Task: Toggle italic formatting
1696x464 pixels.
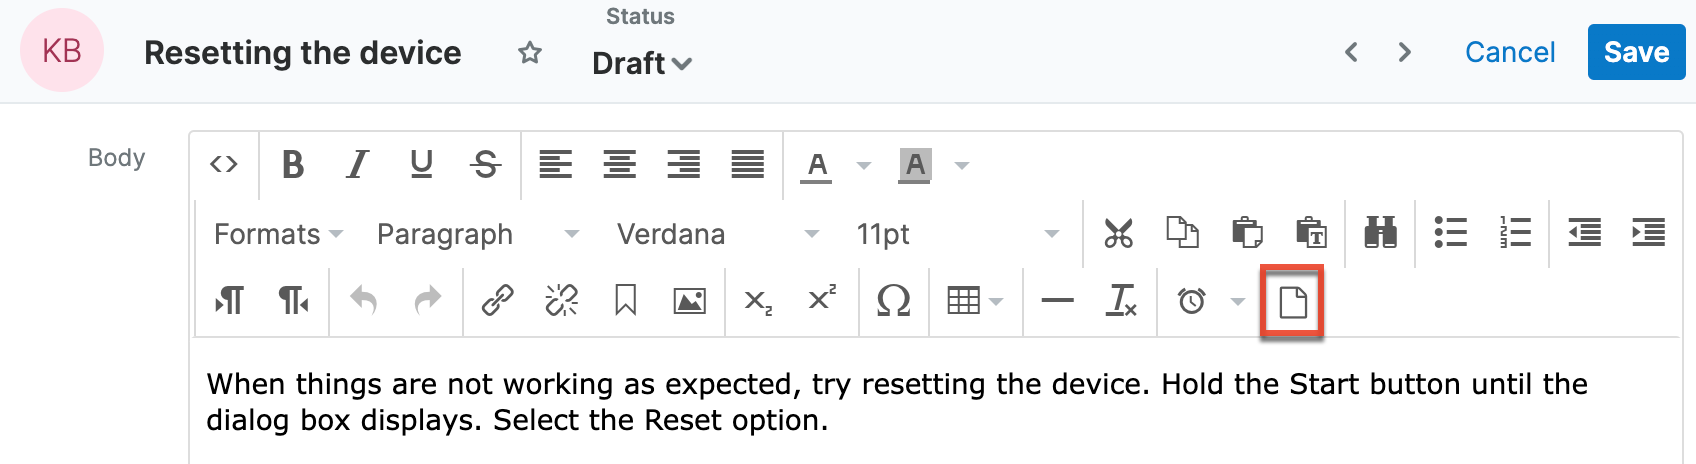Action: tap(357, 164)
